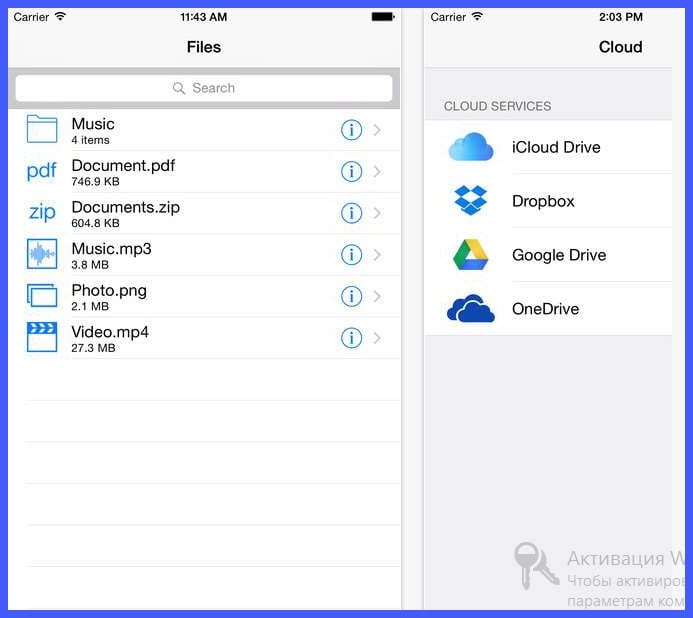Viewport: 693px width, 618px height.
Task: Click the Music.mp3 file name
Action: point(111,248)
